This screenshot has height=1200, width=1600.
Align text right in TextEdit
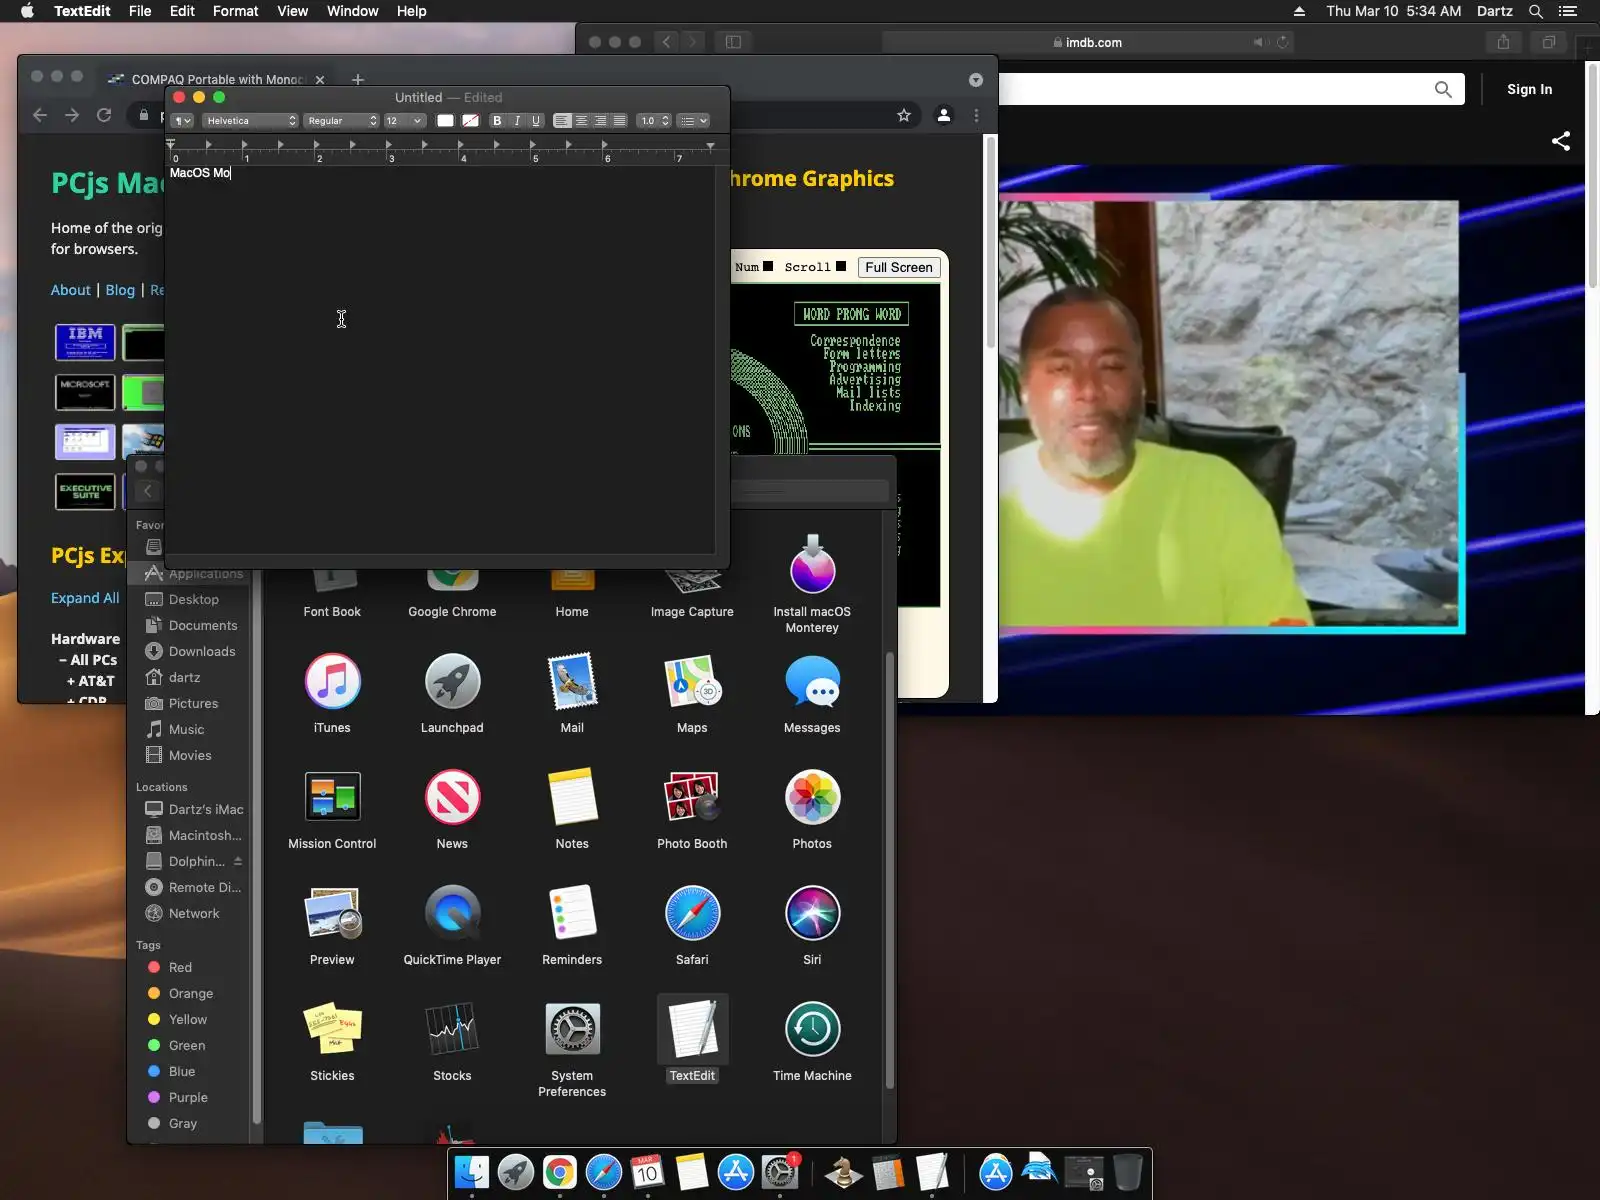coord(600,121)
